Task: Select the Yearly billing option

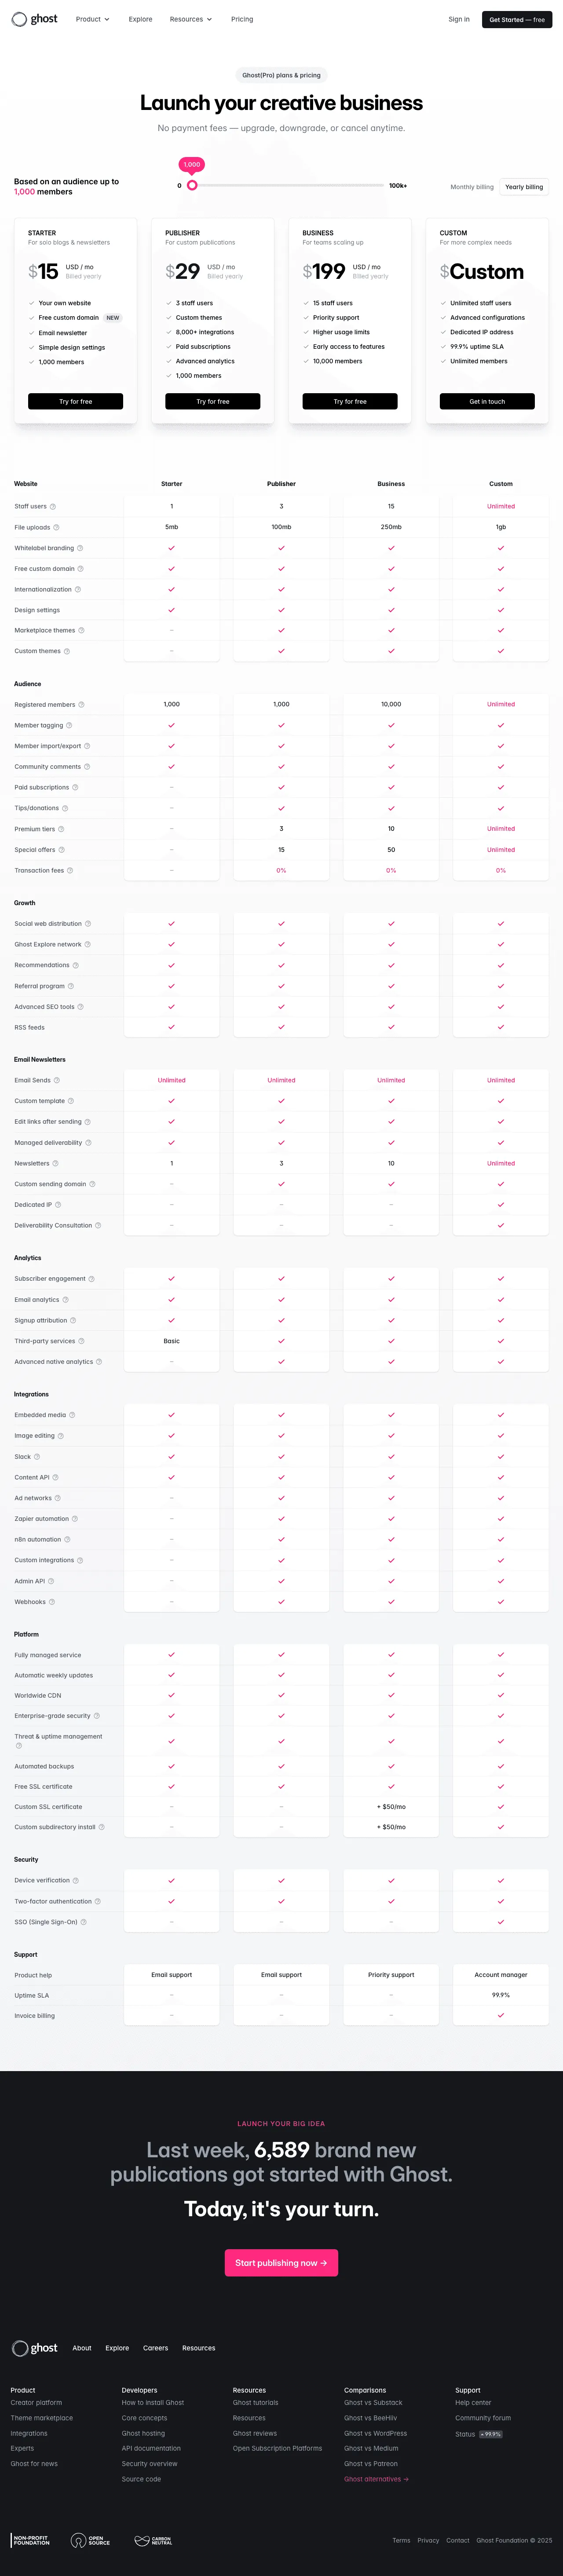Action: (524, 187)
